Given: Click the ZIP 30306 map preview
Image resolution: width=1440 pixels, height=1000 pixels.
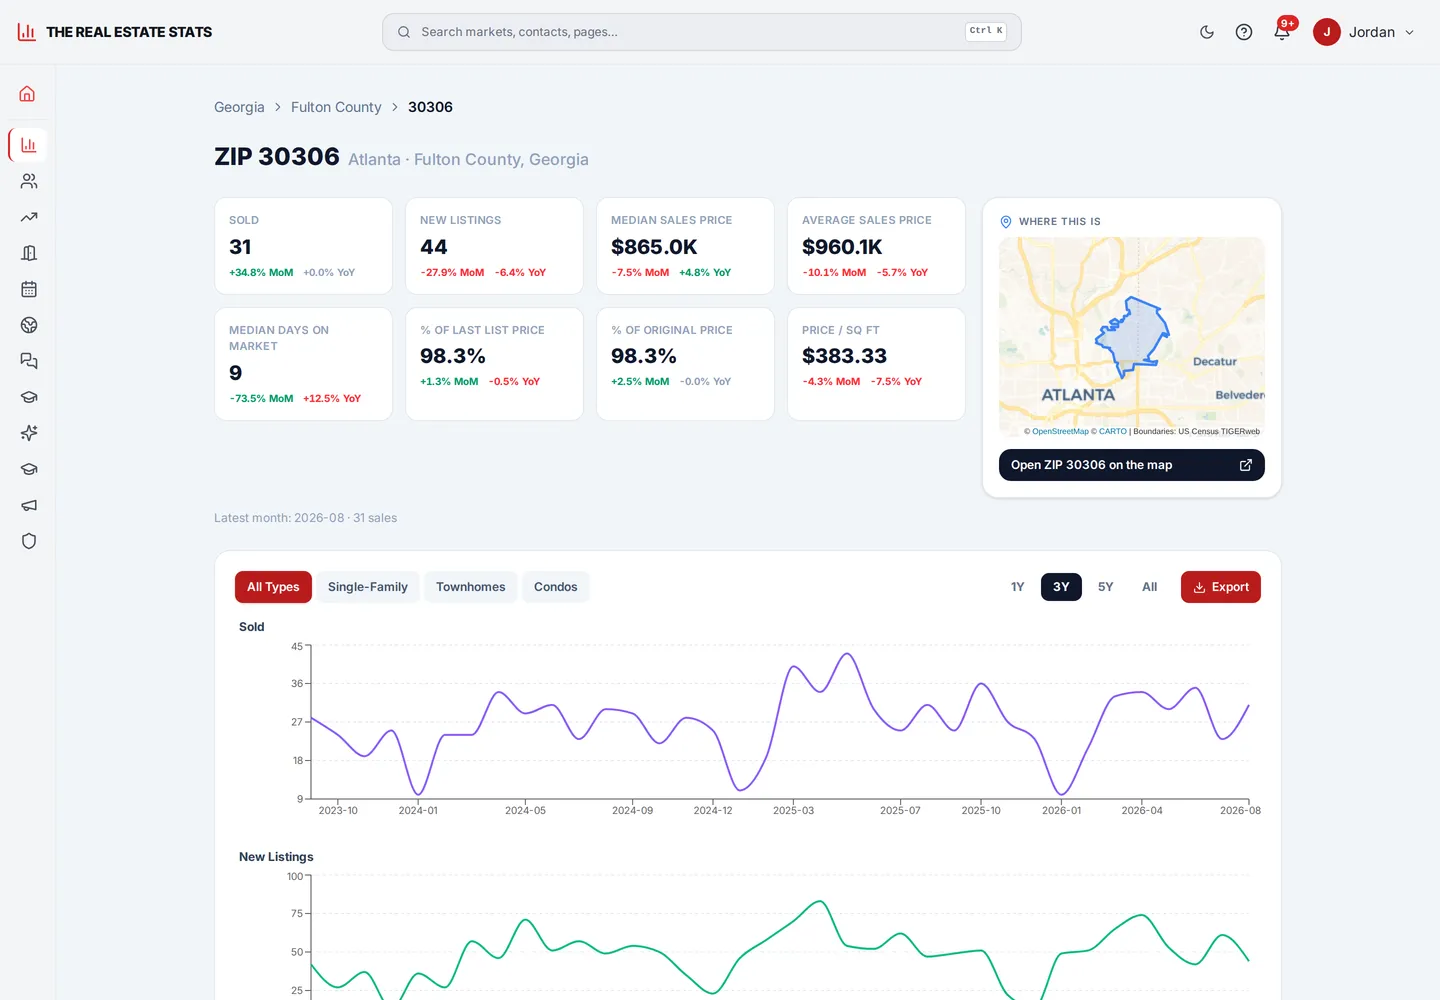Looking at the screenshot, I should [1132, 338].
